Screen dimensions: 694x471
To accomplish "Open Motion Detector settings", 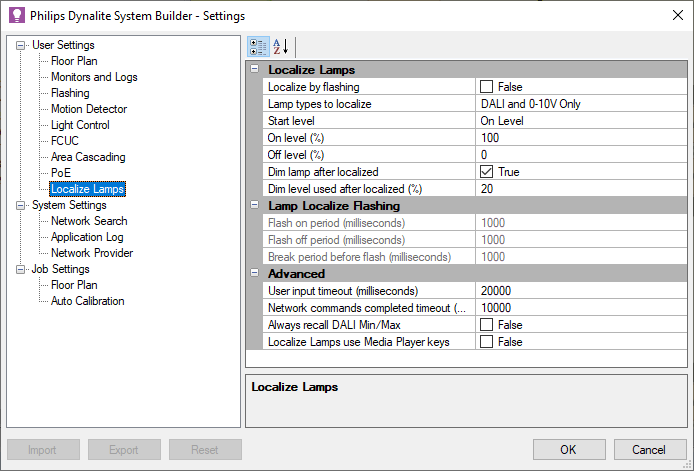I will tap(89, 109).
